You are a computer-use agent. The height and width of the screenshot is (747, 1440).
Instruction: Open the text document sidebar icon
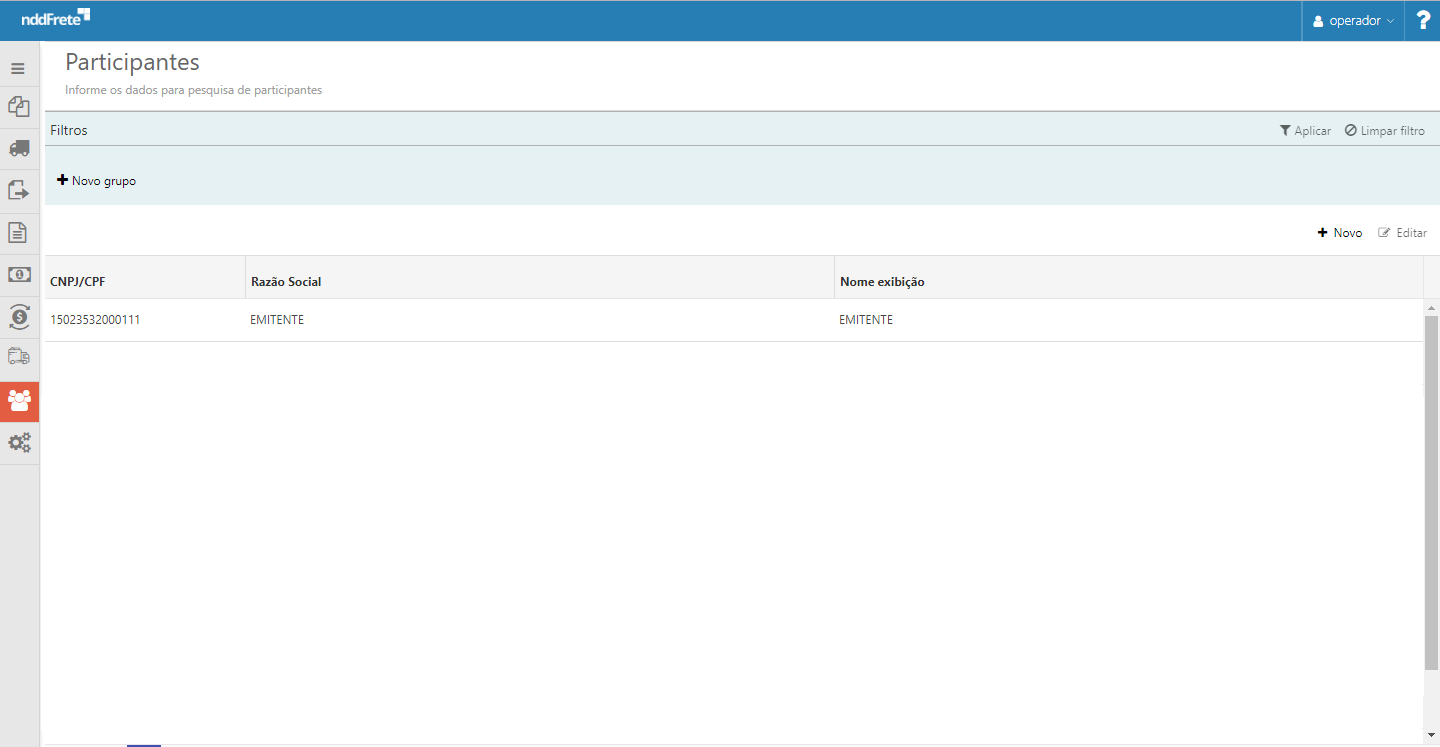(18, 233)
